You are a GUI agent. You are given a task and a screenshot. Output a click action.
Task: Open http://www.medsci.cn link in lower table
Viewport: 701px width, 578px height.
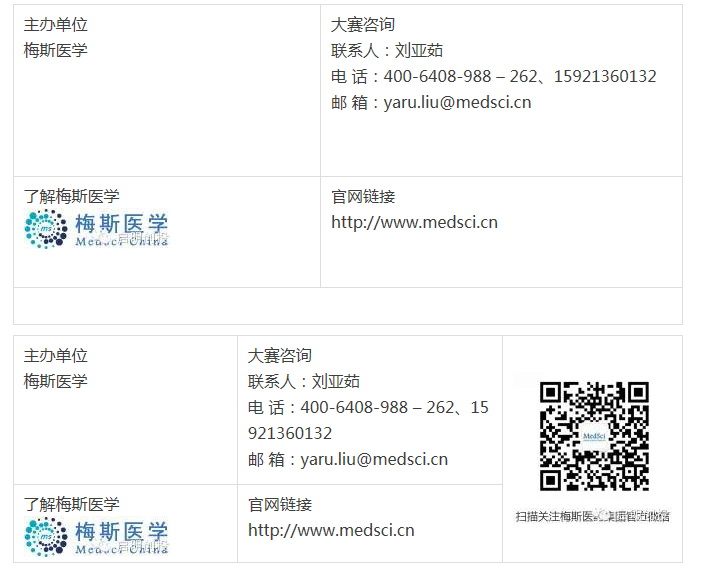click(x=331, y=530)
